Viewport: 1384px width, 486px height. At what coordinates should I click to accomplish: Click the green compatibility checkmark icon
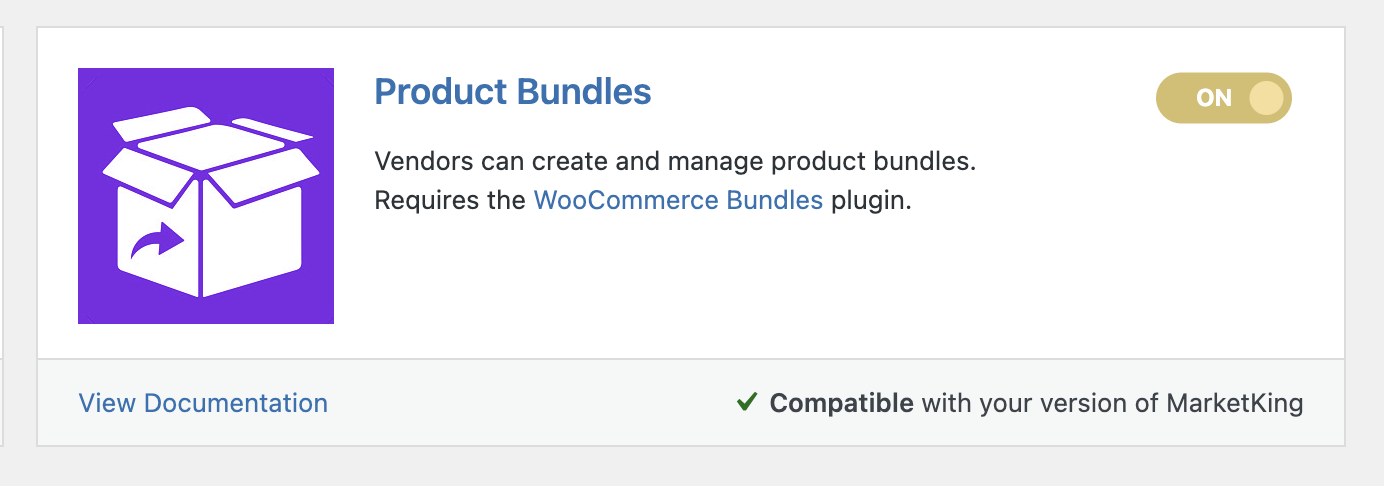click(x=746, y=403)
